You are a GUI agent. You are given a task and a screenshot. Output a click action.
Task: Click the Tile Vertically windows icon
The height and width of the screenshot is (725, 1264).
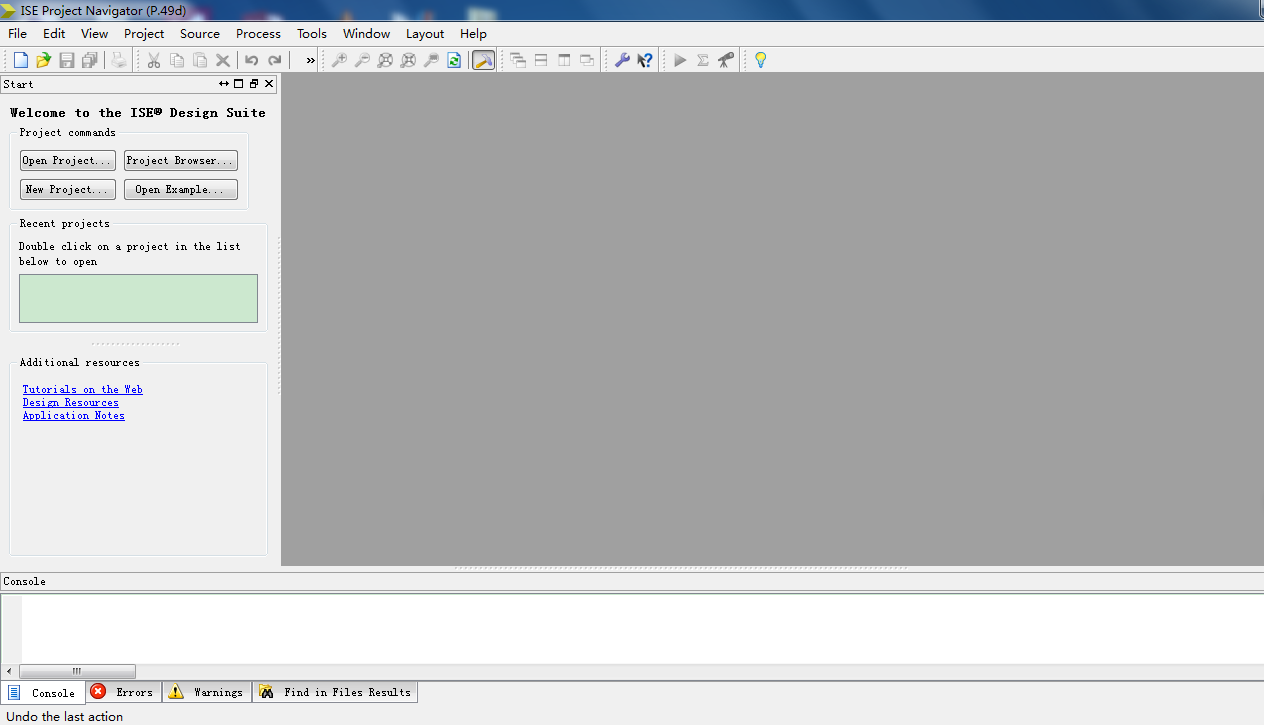[x=564, y=60]
